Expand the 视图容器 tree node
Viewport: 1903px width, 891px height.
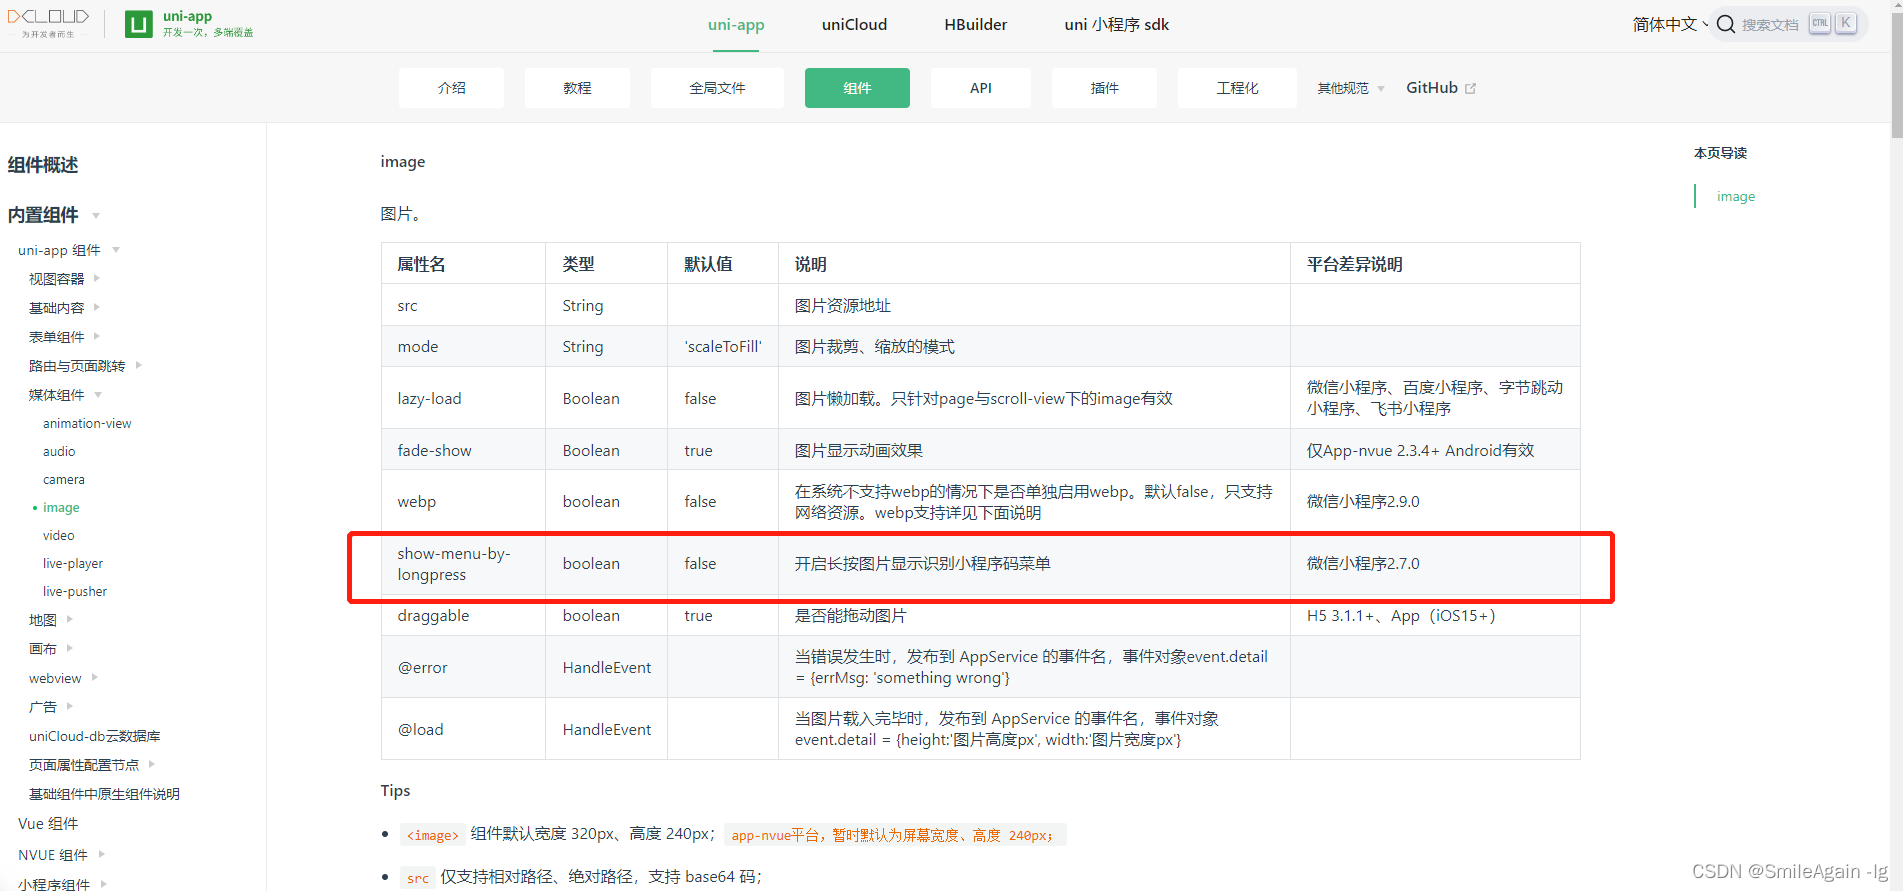click(96, 278)
